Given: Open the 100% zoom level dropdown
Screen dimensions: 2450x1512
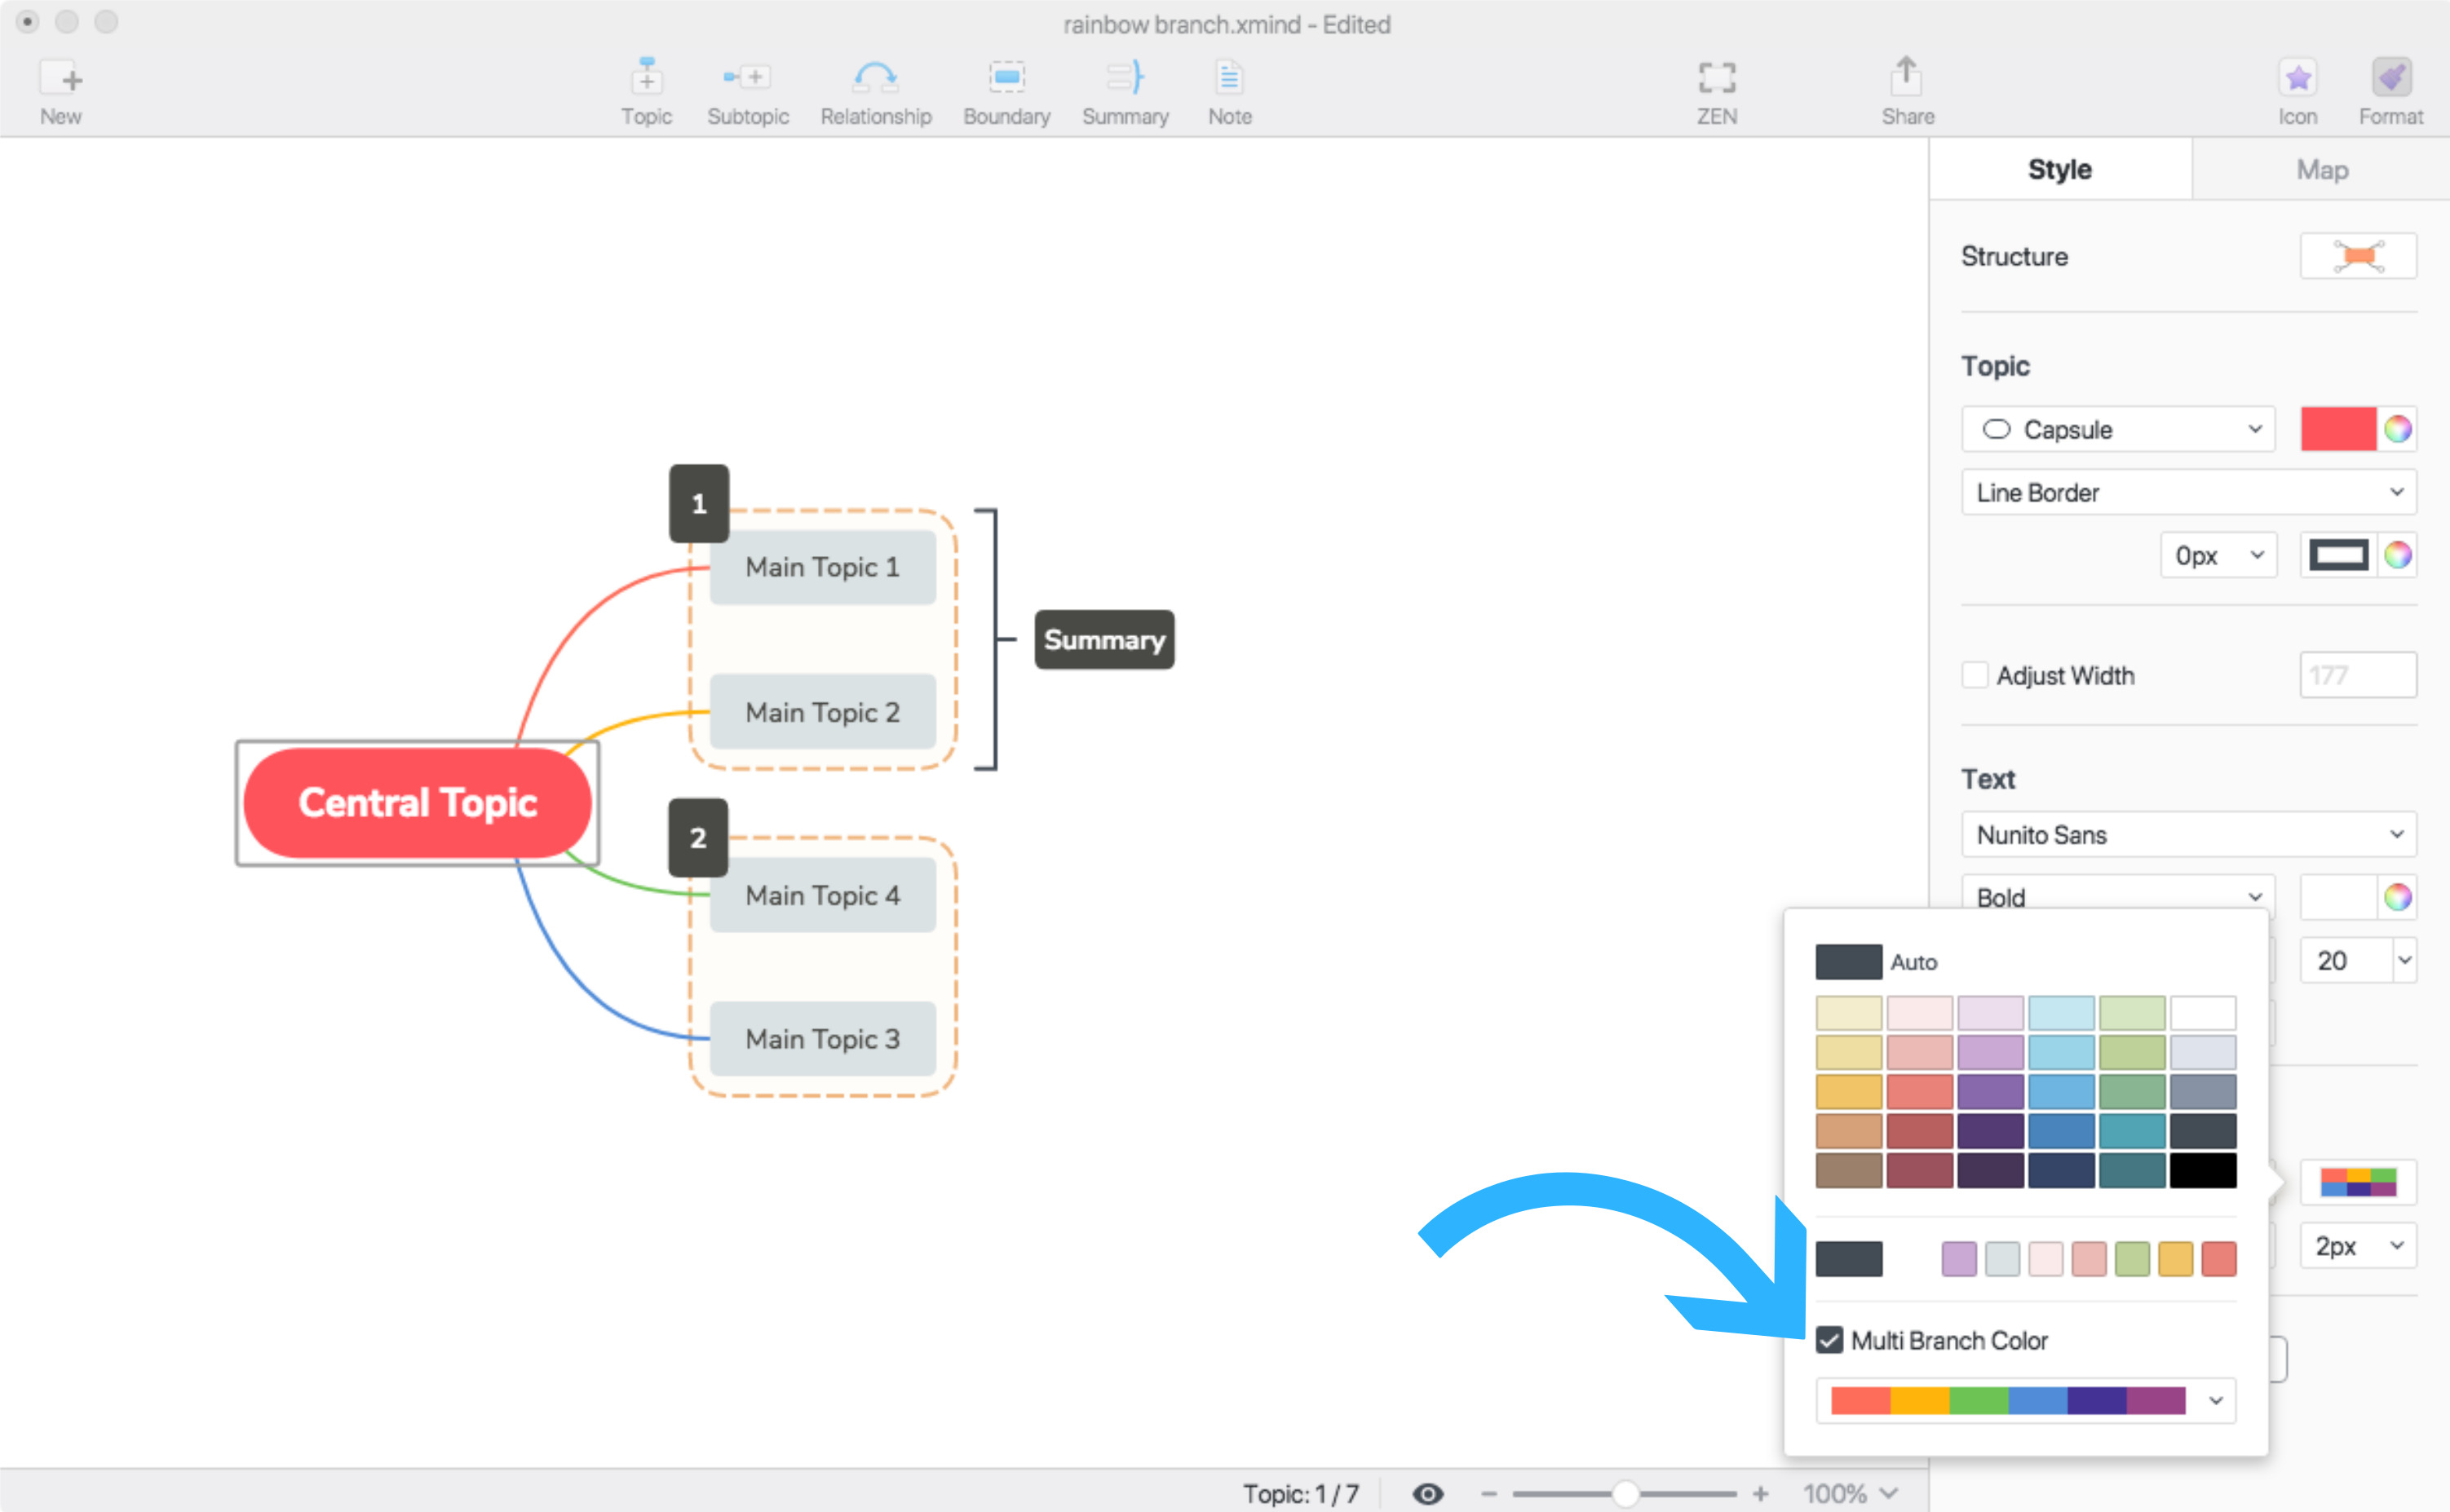Looking at the screenshot, I should 1850,1493.
